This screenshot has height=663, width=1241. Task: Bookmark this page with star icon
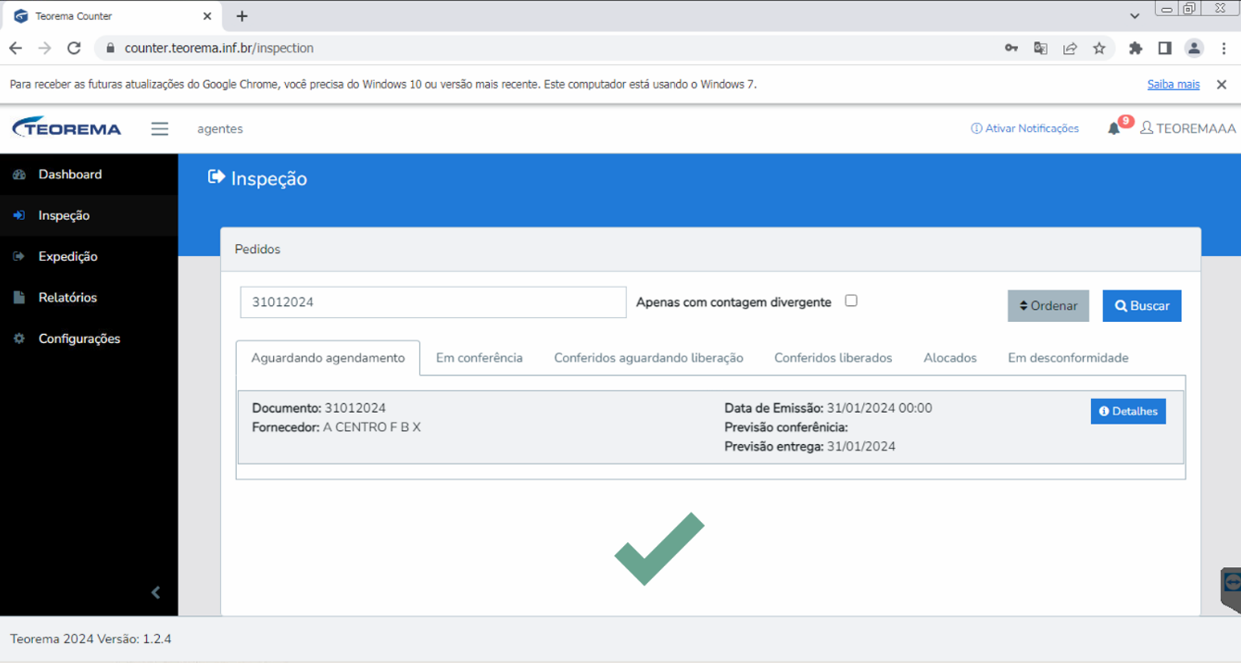click(x=1099, y=48)
